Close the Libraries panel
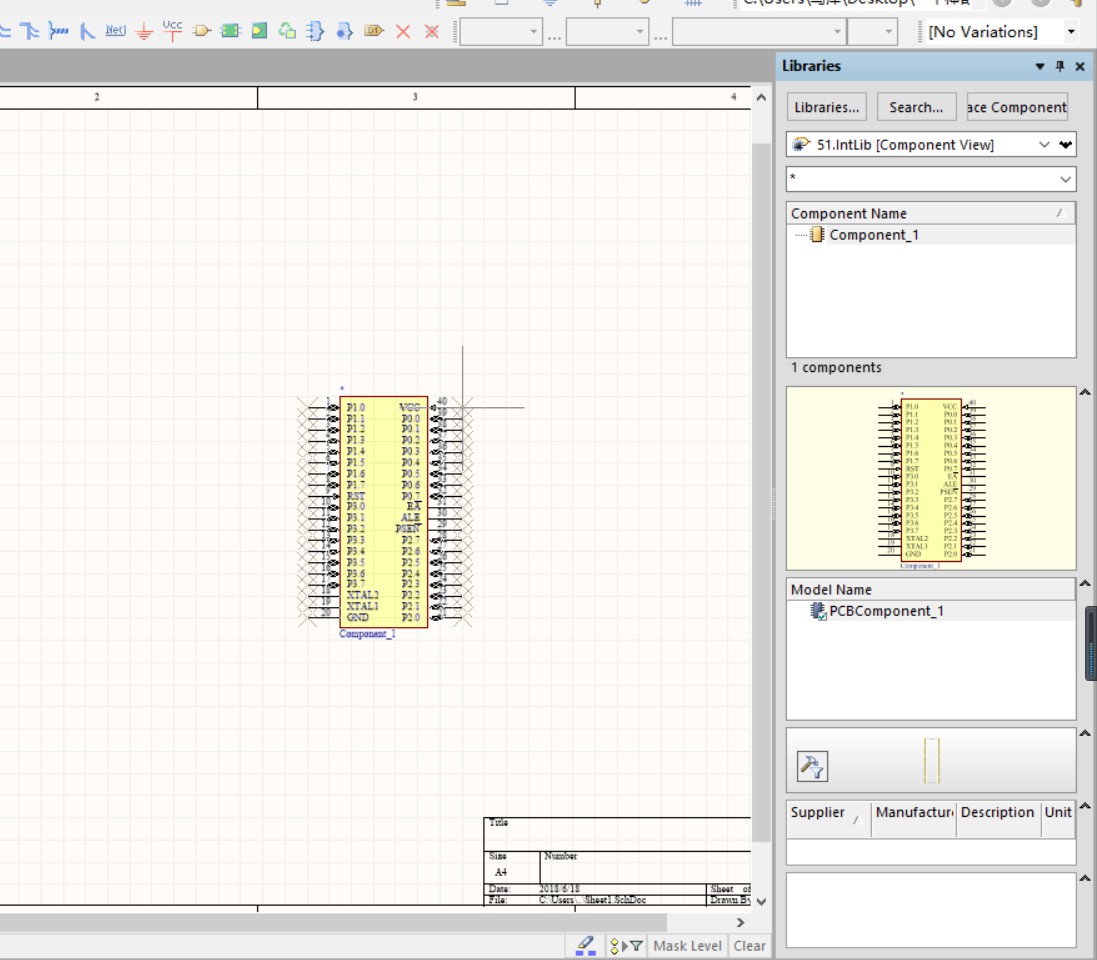 [1080, 66]
